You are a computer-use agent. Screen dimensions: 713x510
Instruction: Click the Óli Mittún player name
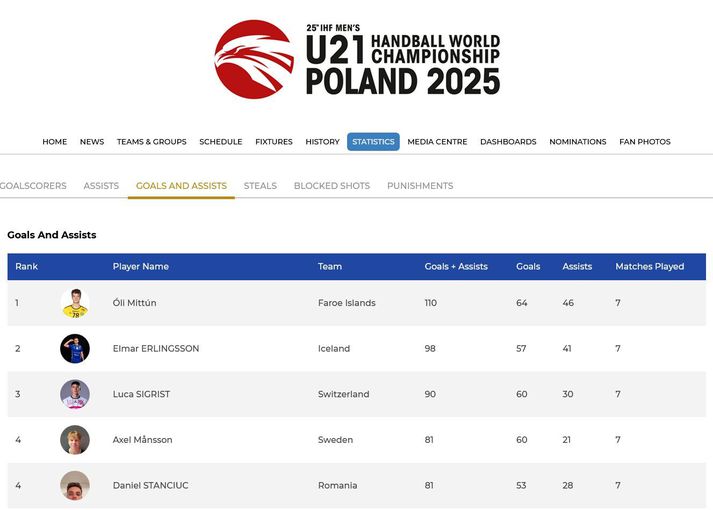click(x=135, y=303)
